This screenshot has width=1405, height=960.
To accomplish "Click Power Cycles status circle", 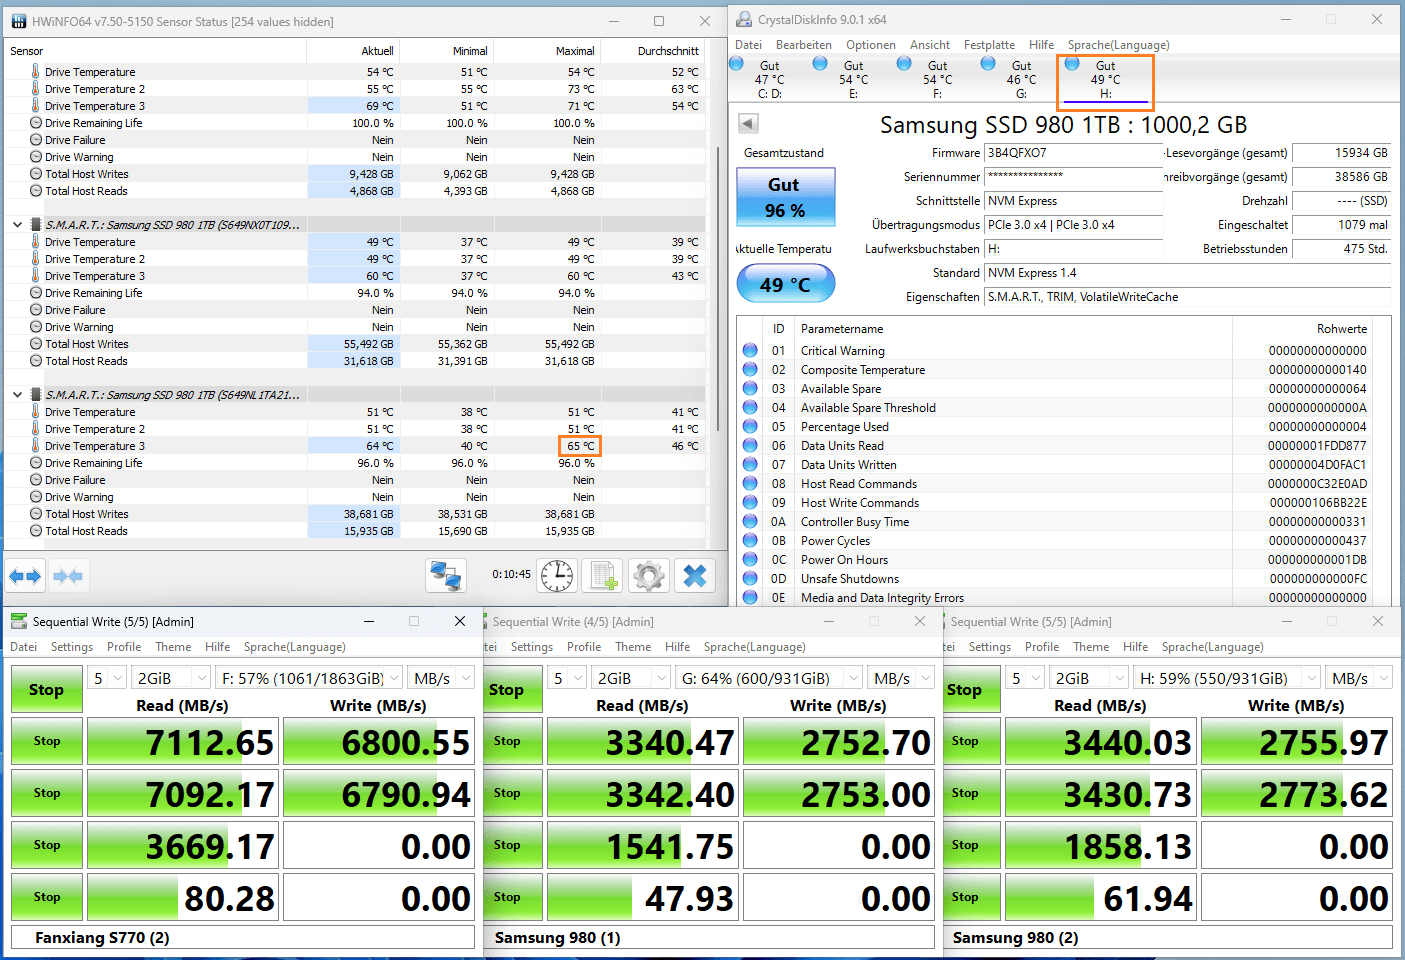I will click(750, 540).
